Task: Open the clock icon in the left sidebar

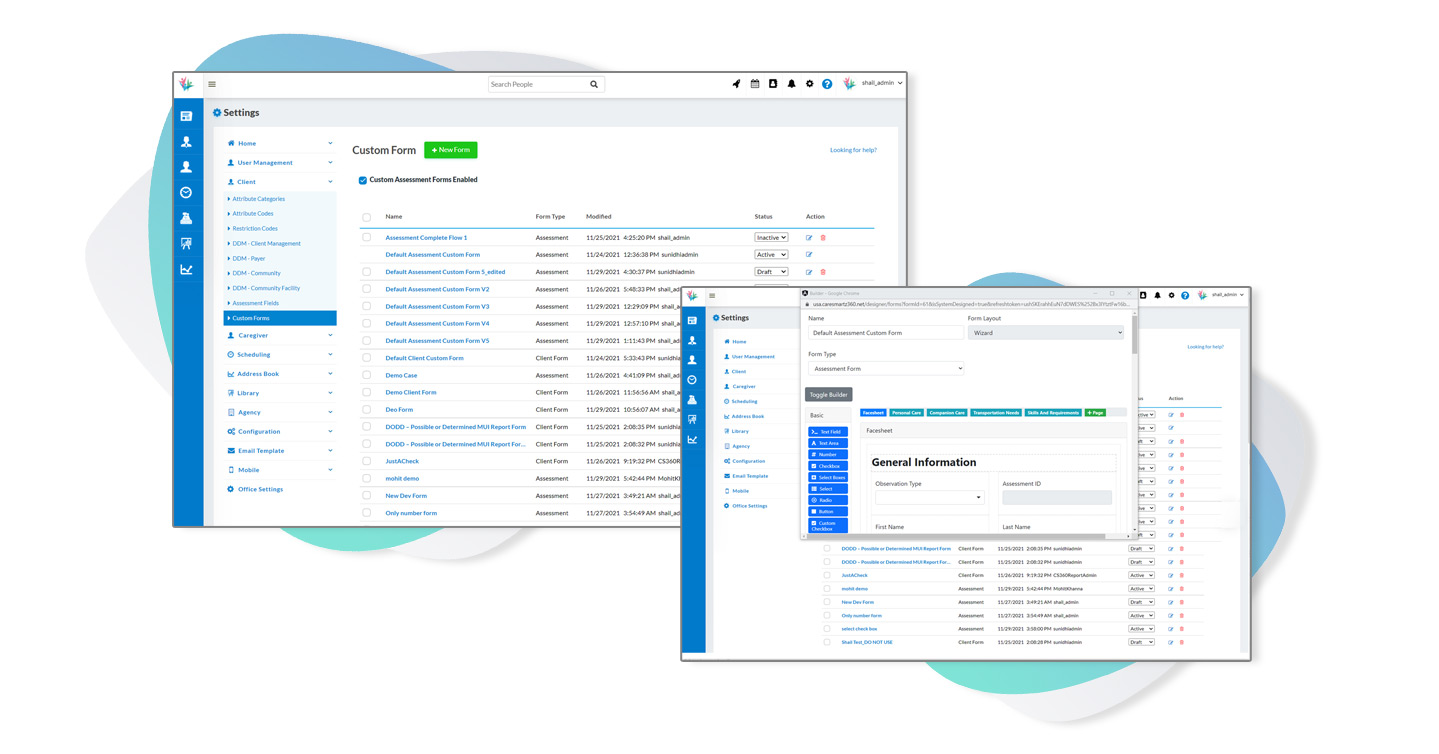Action: [186, 193]
